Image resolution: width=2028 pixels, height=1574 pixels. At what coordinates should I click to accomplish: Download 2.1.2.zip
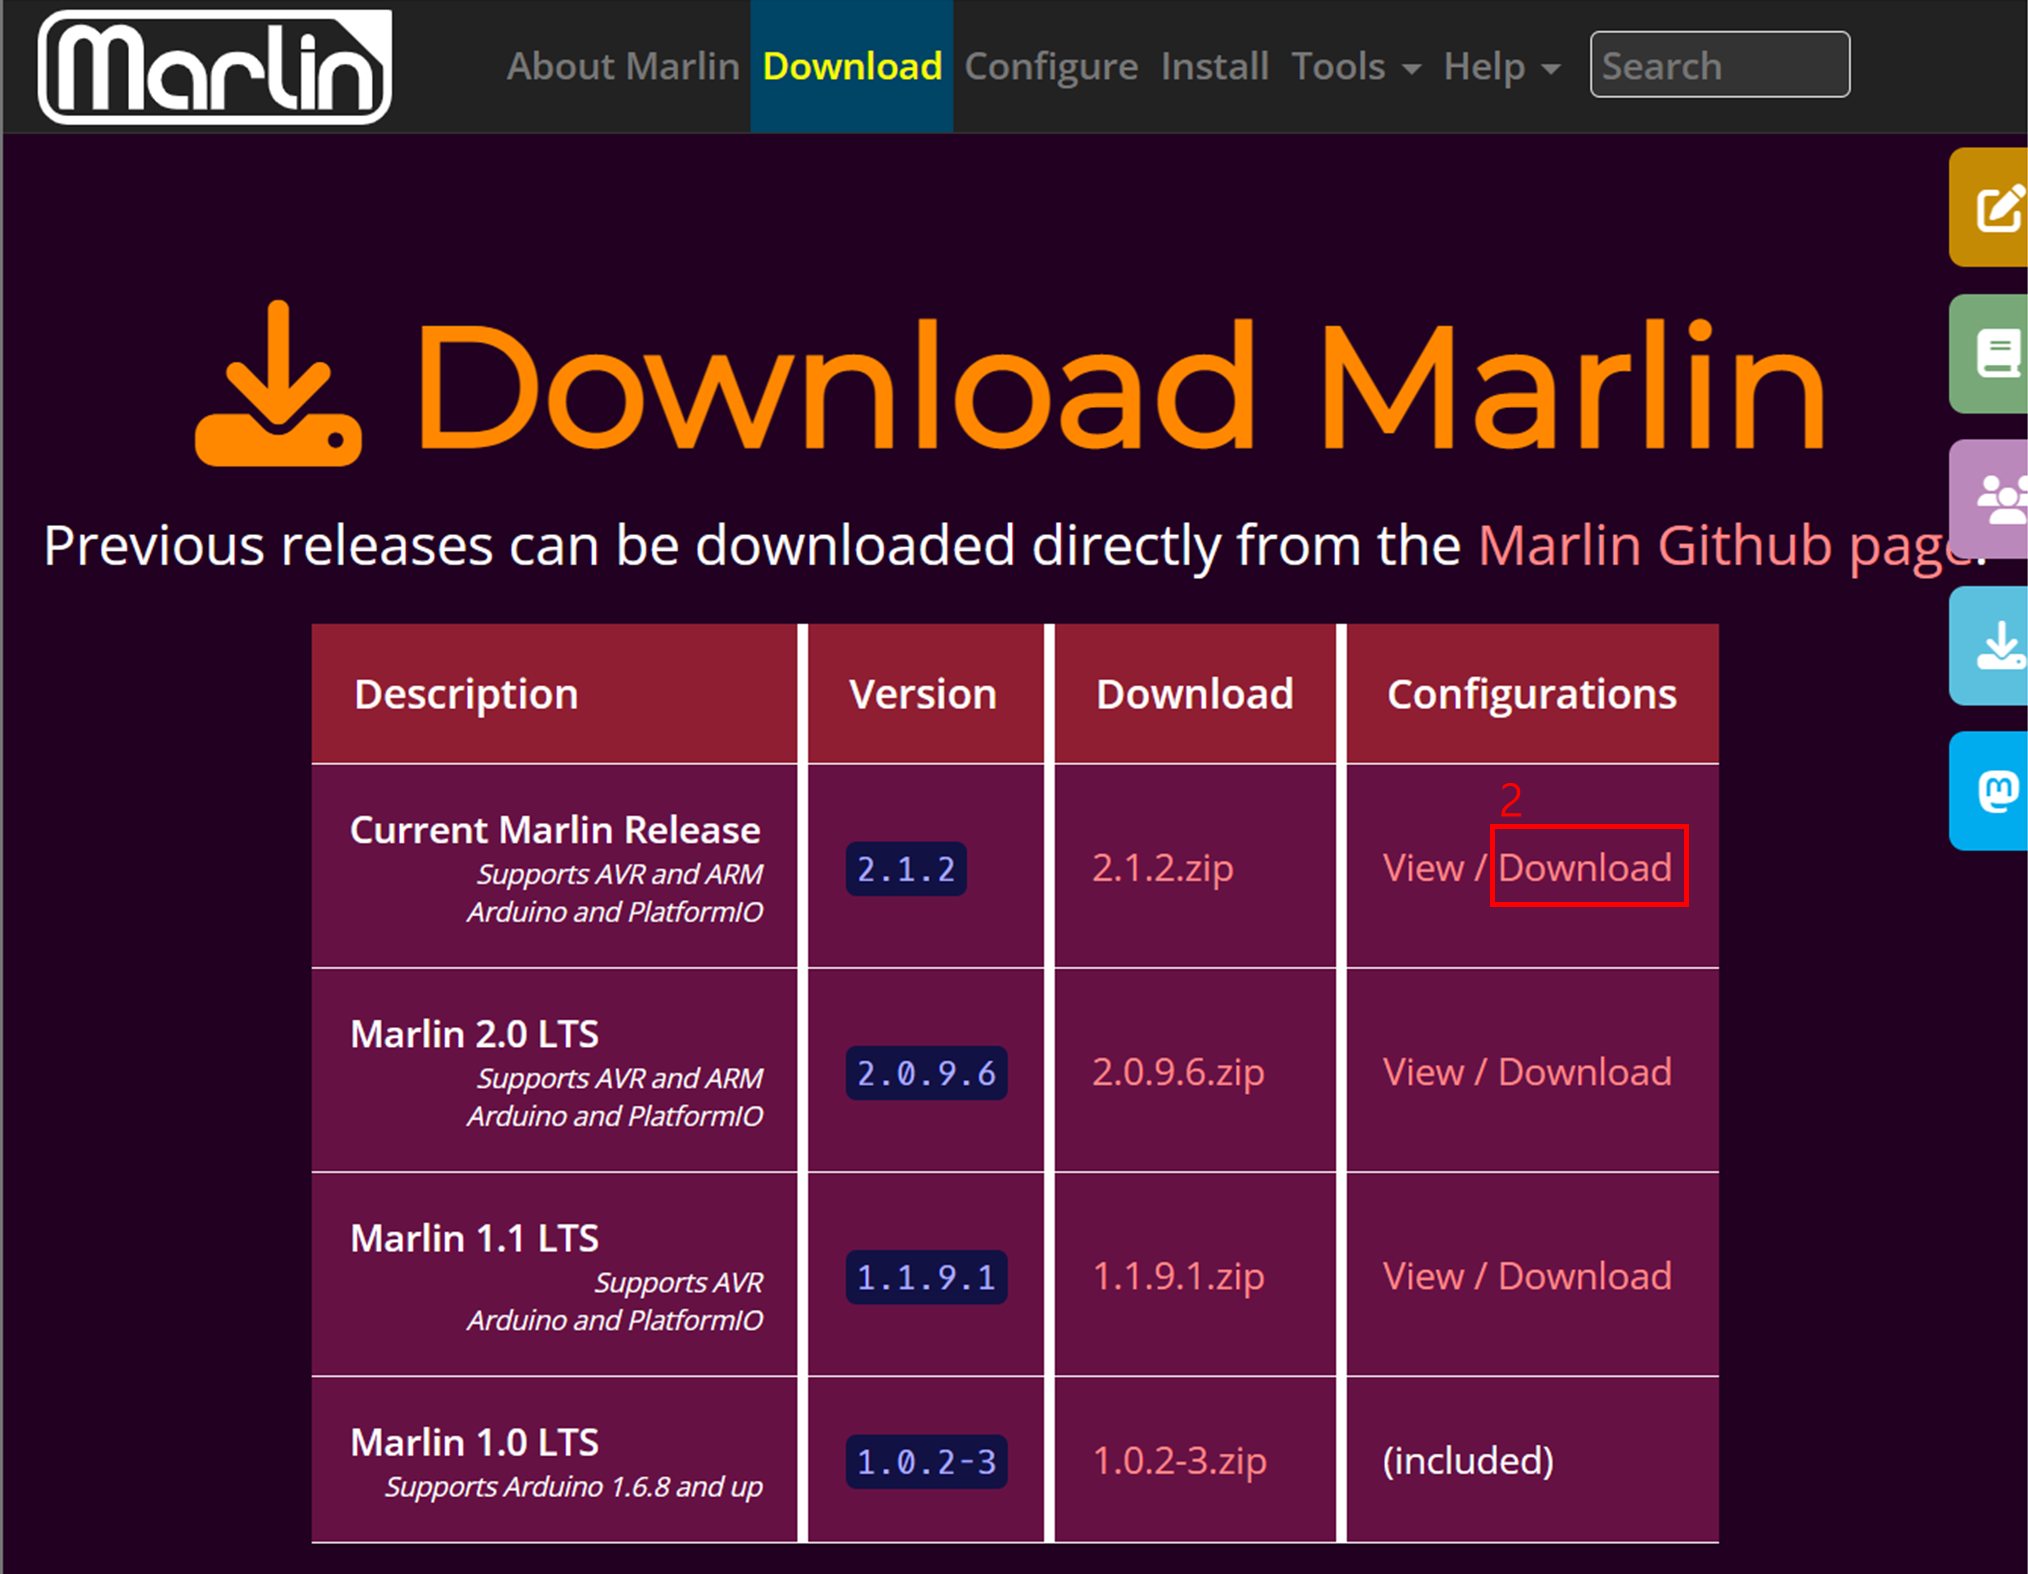pyautogui.click(x=1163, y=868)
